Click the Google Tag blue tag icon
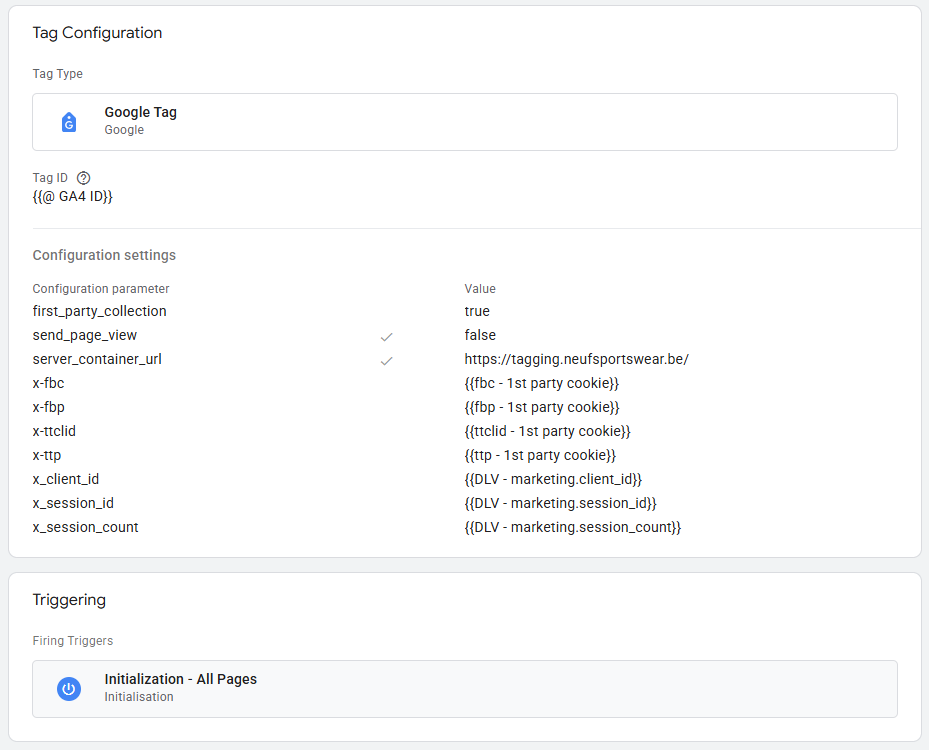The image size is (929, 750). tap(69, 122)
